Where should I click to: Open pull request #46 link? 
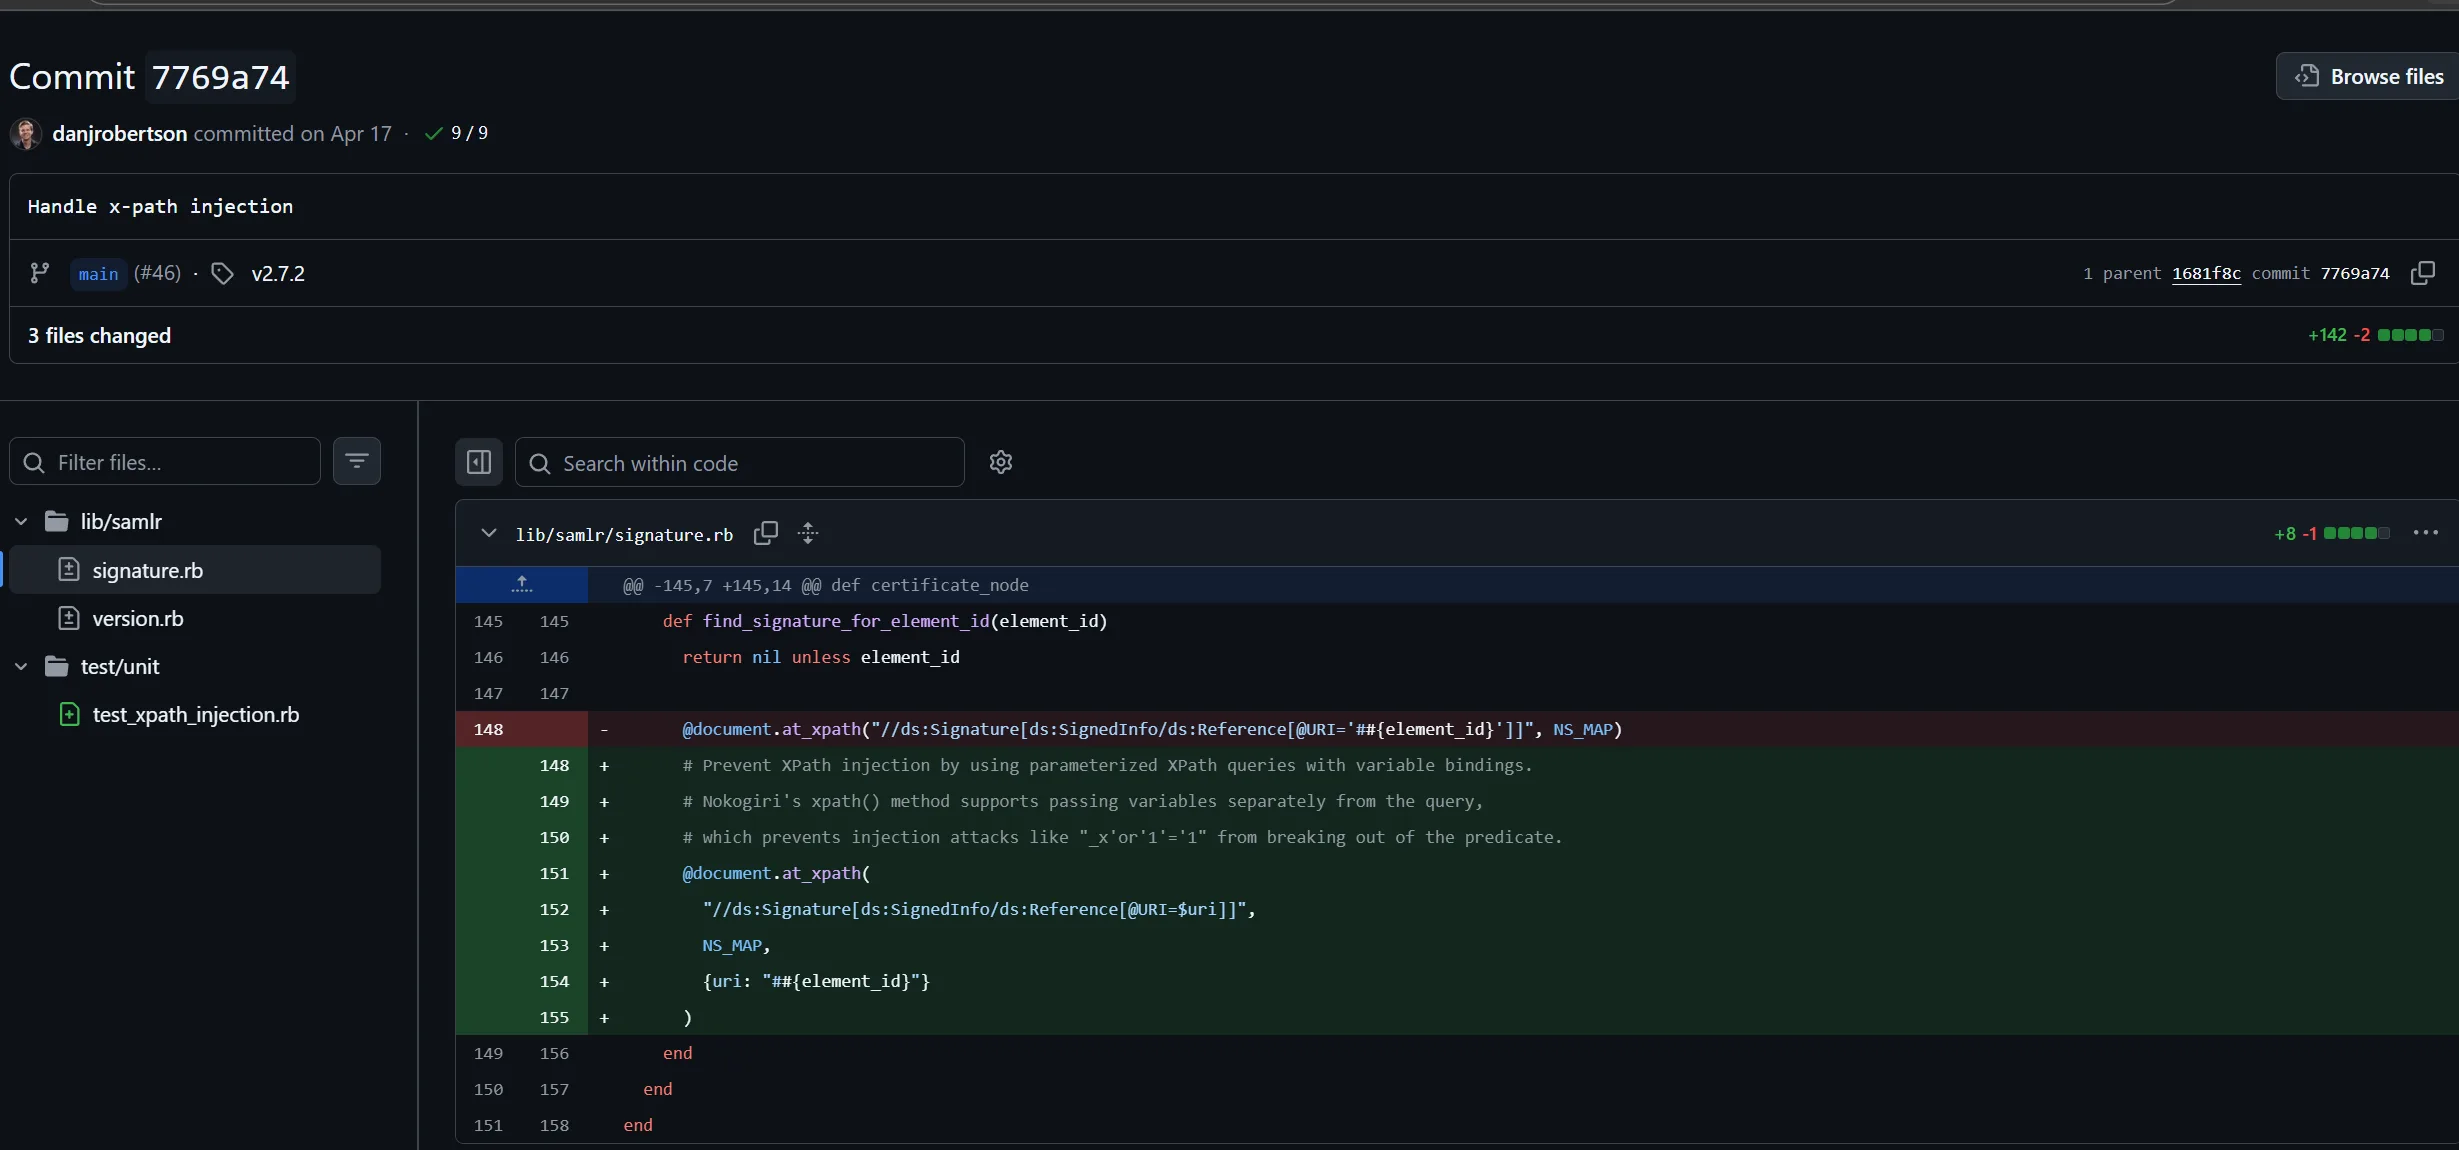click(x=158, y=273)
